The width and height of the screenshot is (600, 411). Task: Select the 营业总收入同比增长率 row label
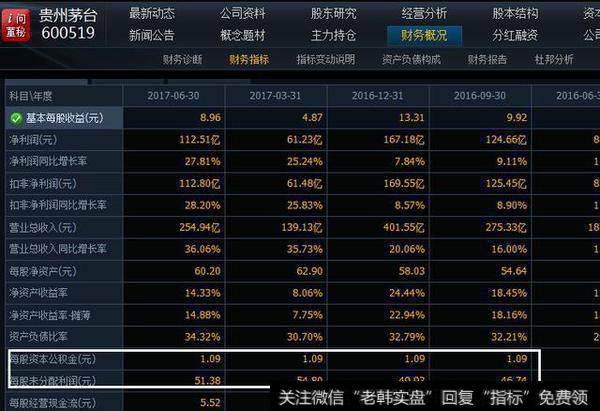(x=58, y=249)
